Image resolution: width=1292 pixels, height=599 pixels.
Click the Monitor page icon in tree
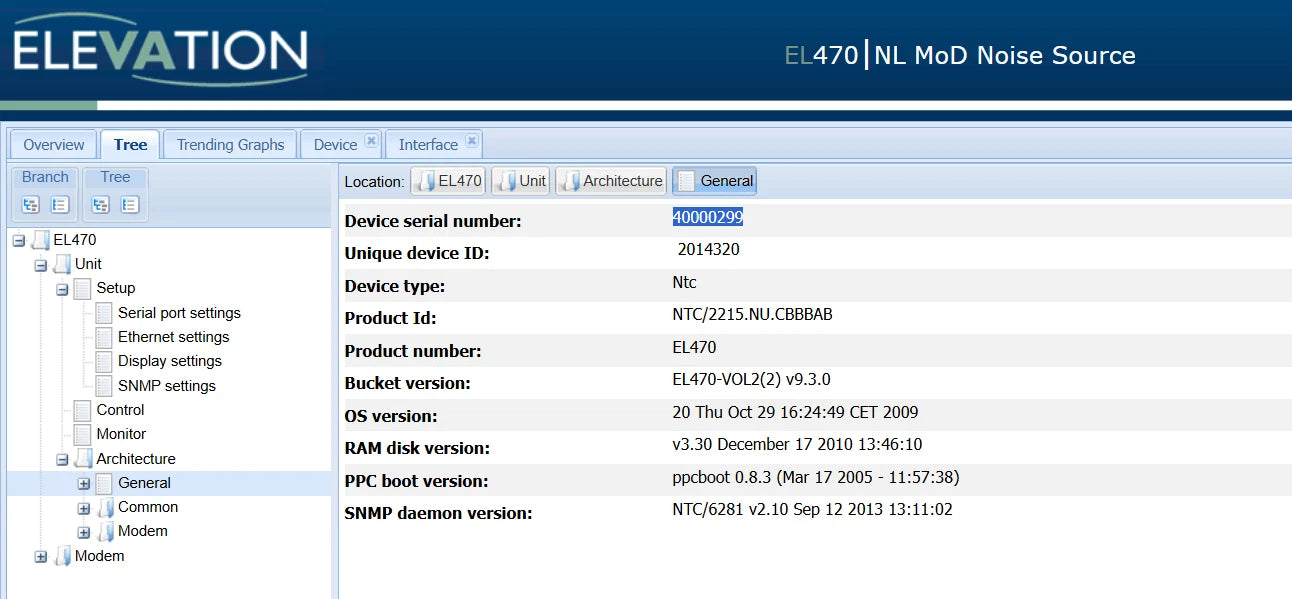(83, 434)
